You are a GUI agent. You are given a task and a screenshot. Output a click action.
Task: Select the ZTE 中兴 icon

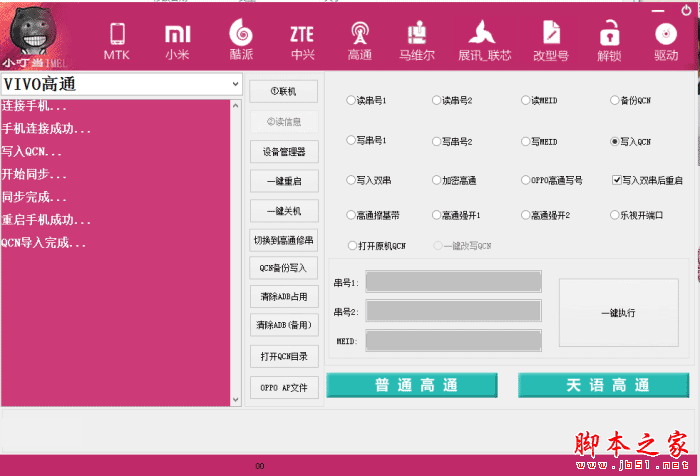[x=302, y=41]
